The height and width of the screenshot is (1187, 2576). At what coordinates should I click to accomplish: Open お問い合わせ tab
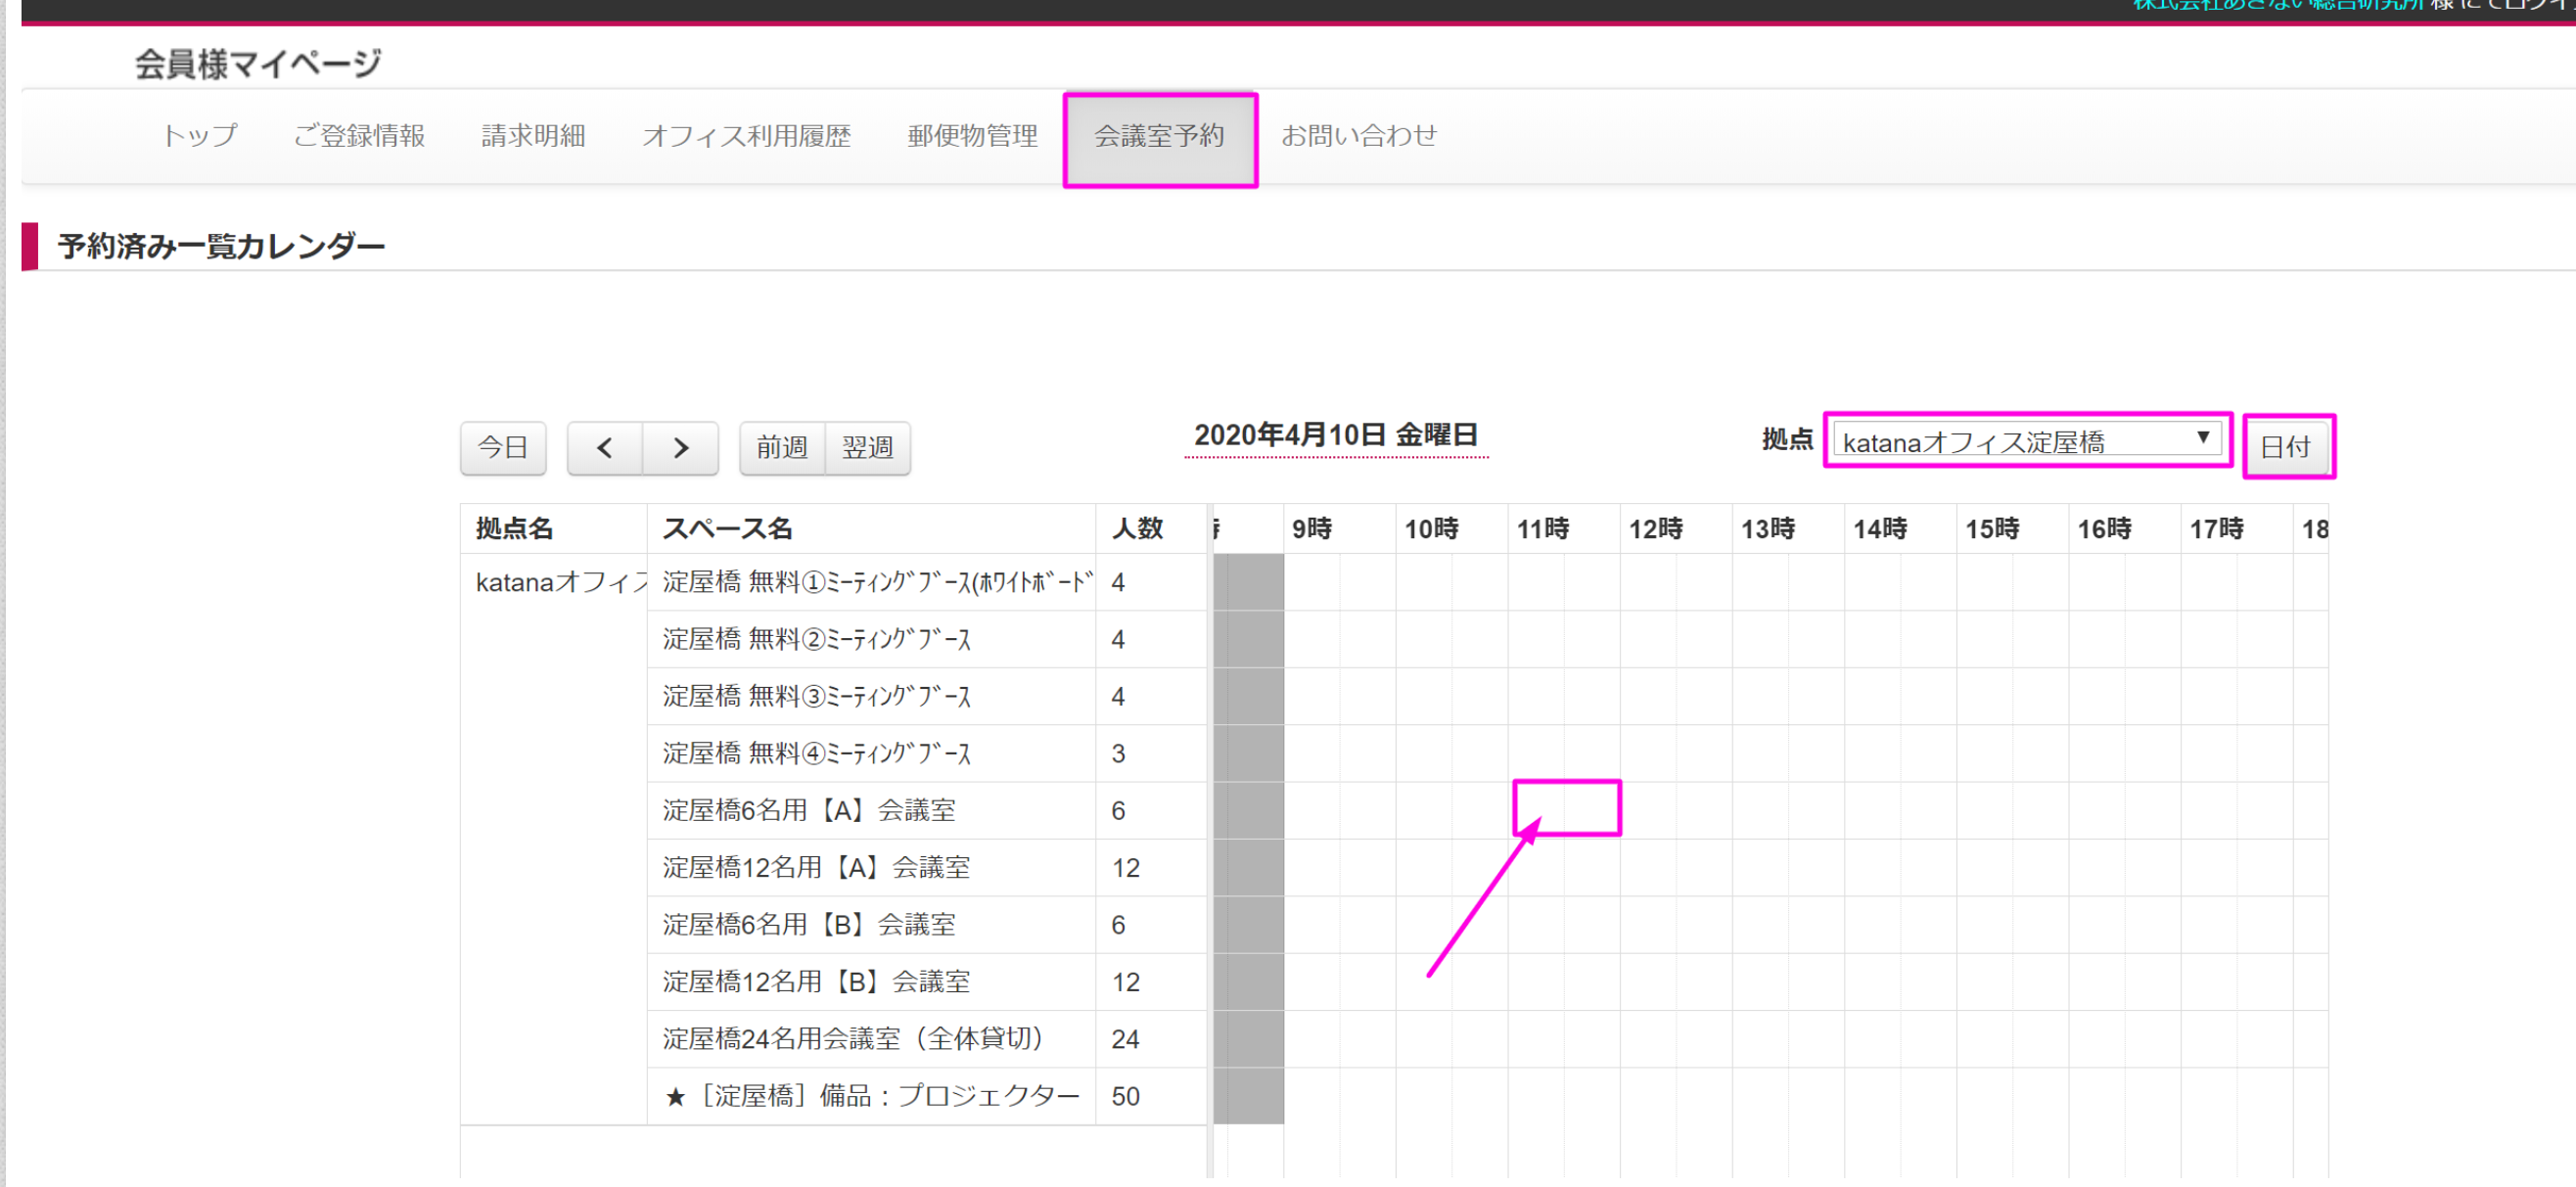[1358, 136]
